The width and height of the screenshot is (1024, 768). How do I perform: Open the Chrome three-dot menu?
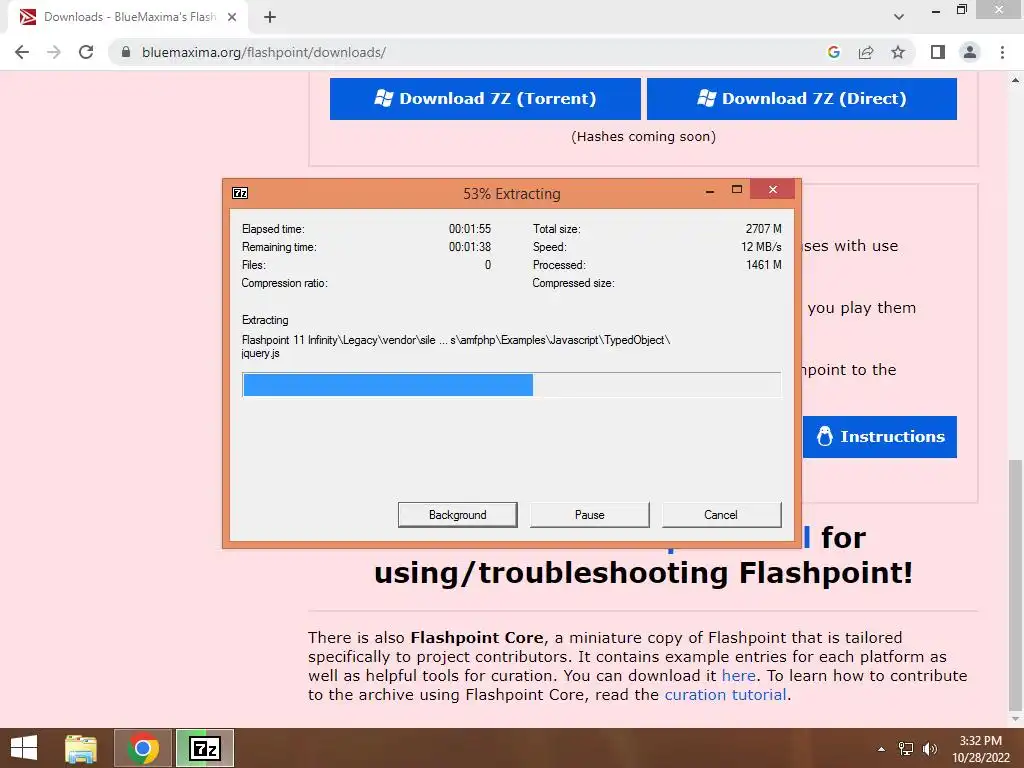pos(1002,52)
